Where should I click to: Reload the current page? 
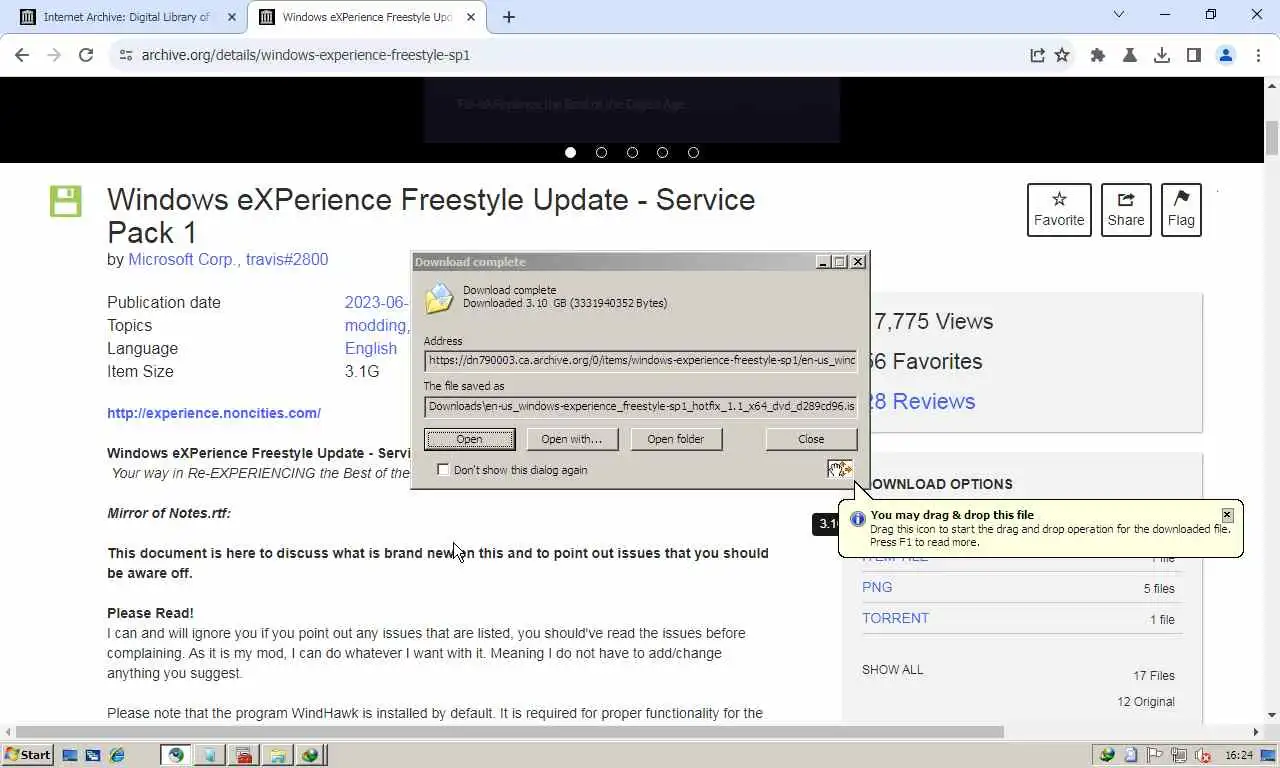tap(86, 55)
